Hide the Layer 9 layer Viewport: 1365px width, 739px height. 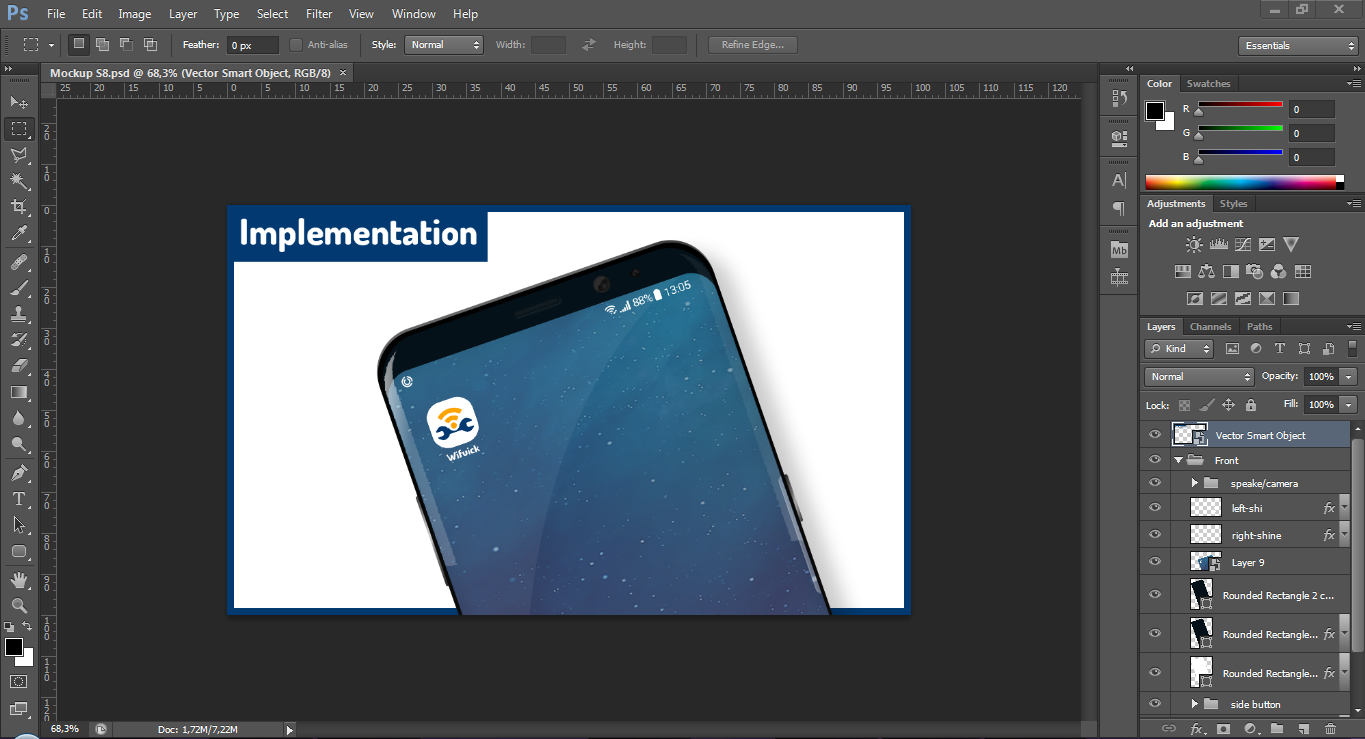click(x=1155, y=562)
